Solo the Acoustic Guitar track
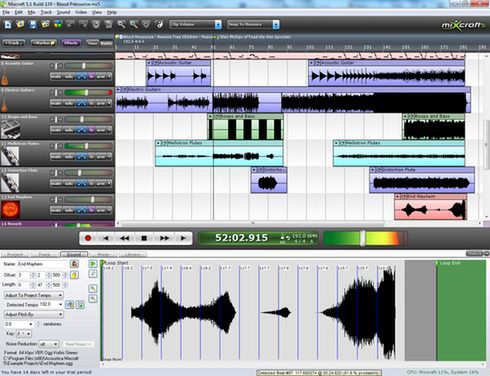Viewport: 490px width, 376px height. 69,77
